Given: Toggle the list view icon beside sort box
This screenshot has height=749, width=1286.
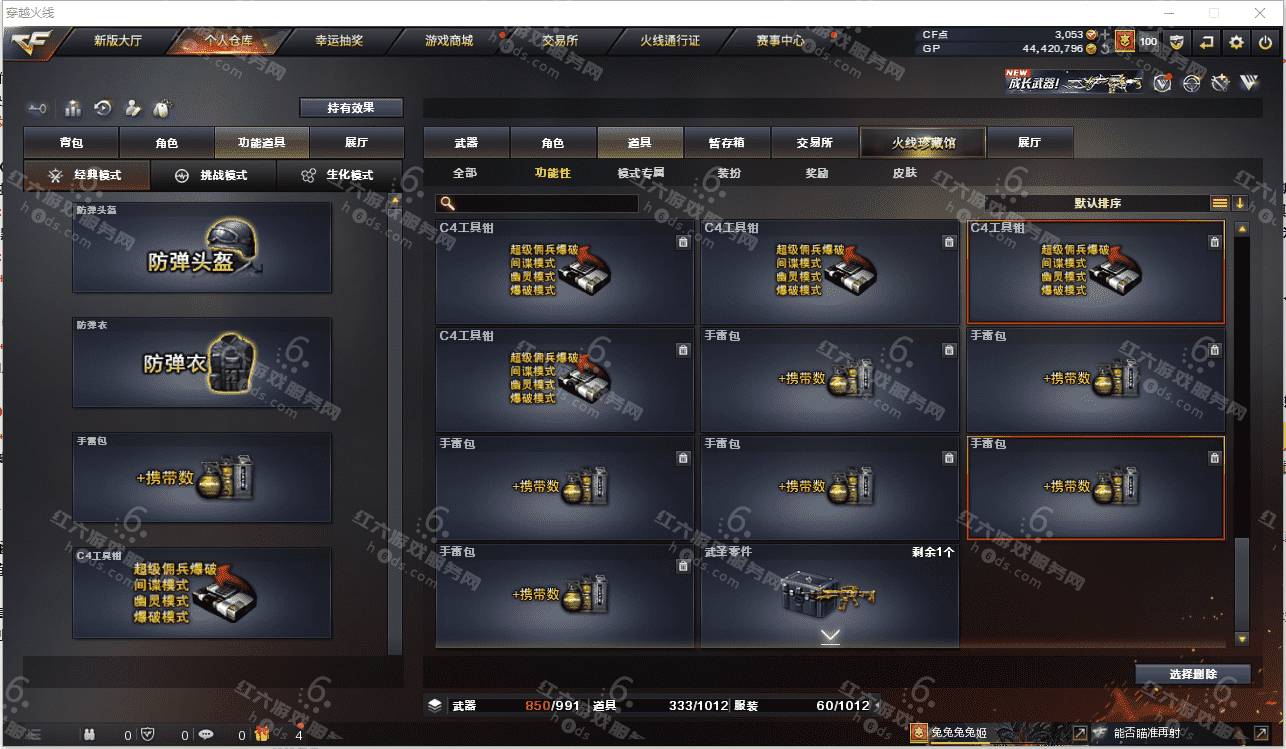Looking at the screenshot, I should pyautogui.click(x=1220, y=203).
